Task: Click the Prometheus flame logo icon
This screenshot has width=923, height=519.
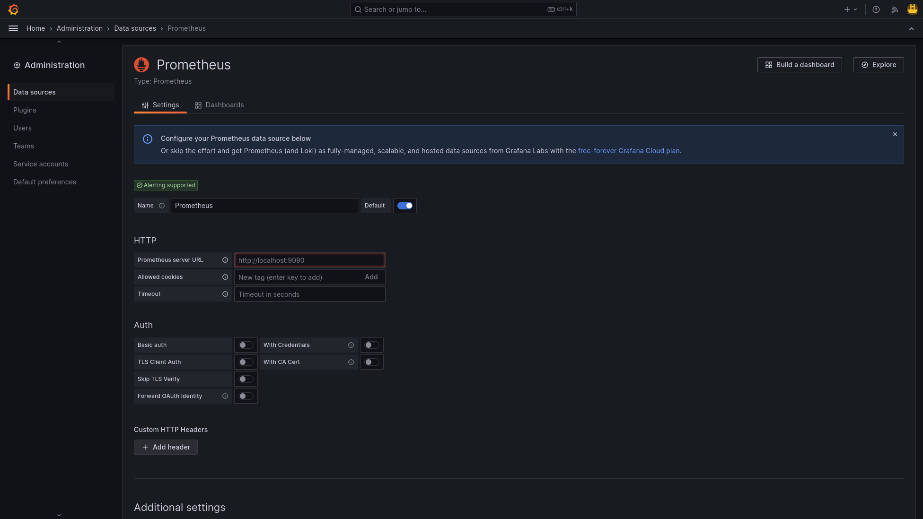Action: click(x=141, y=65)
